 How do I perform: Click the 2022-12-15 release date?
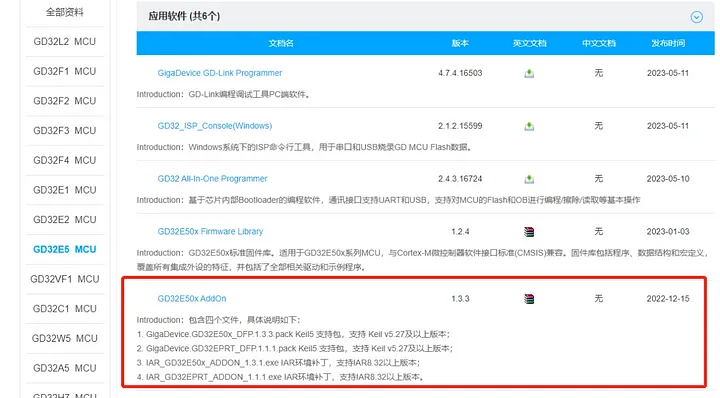click(x=668, y=298)
